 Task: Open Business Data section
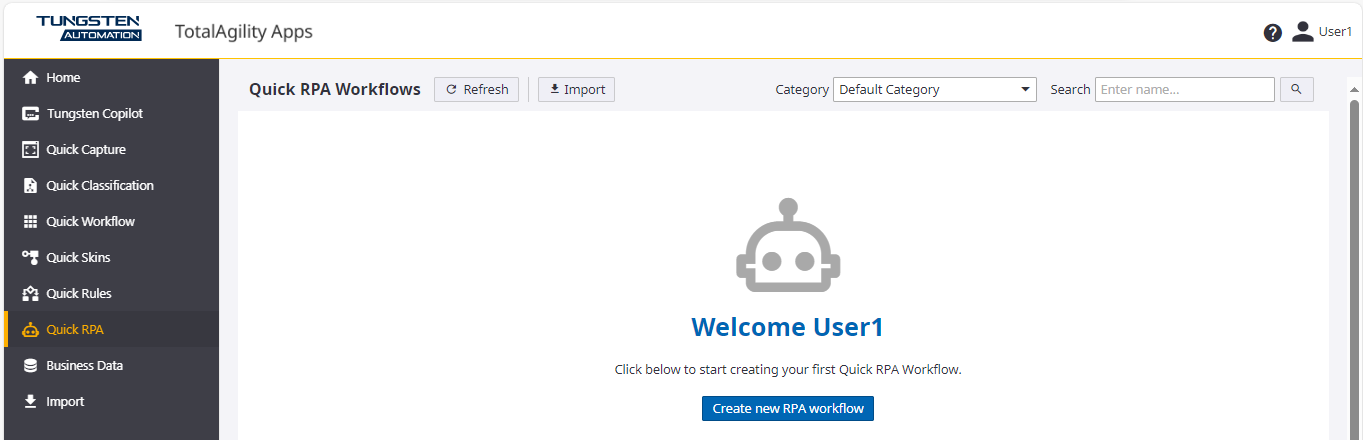point(111,366)
